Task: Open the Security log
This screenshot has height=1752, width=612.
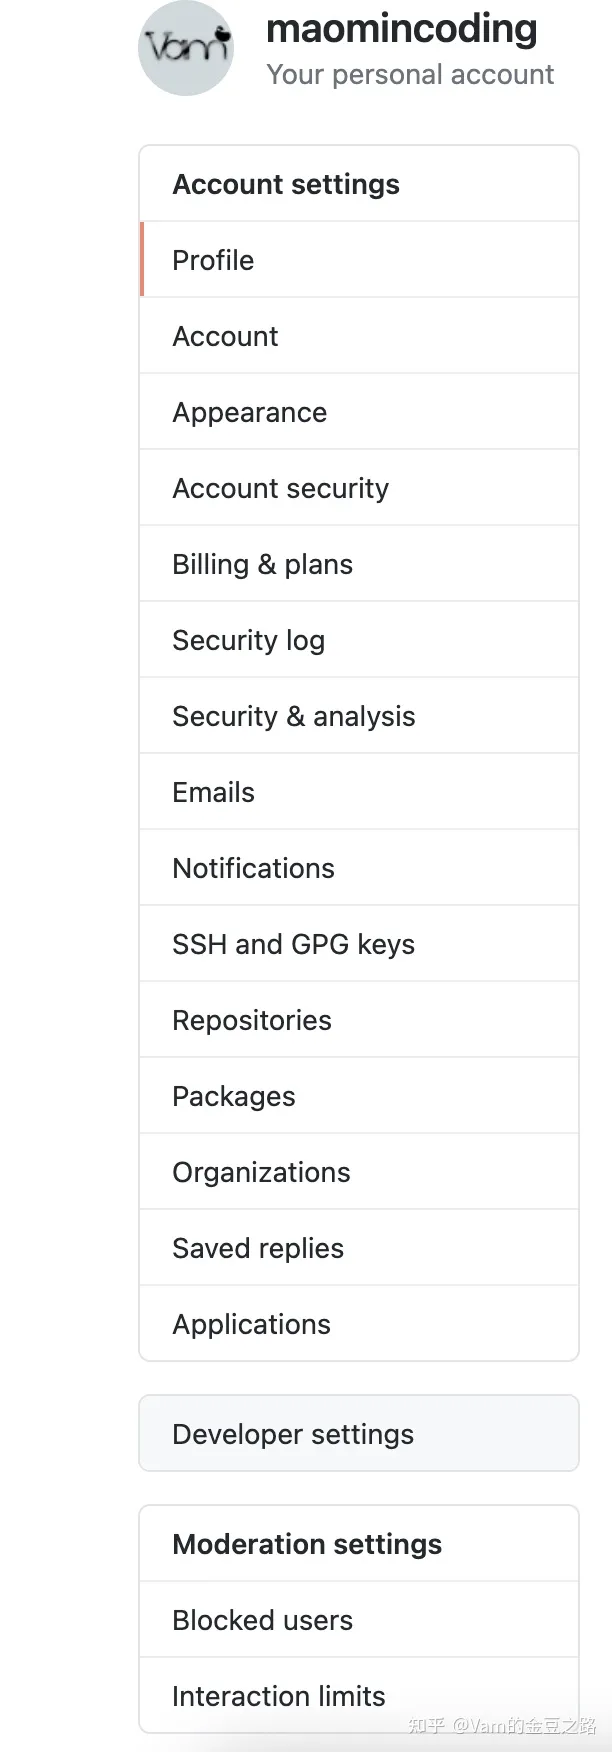Action: point(248,640)
